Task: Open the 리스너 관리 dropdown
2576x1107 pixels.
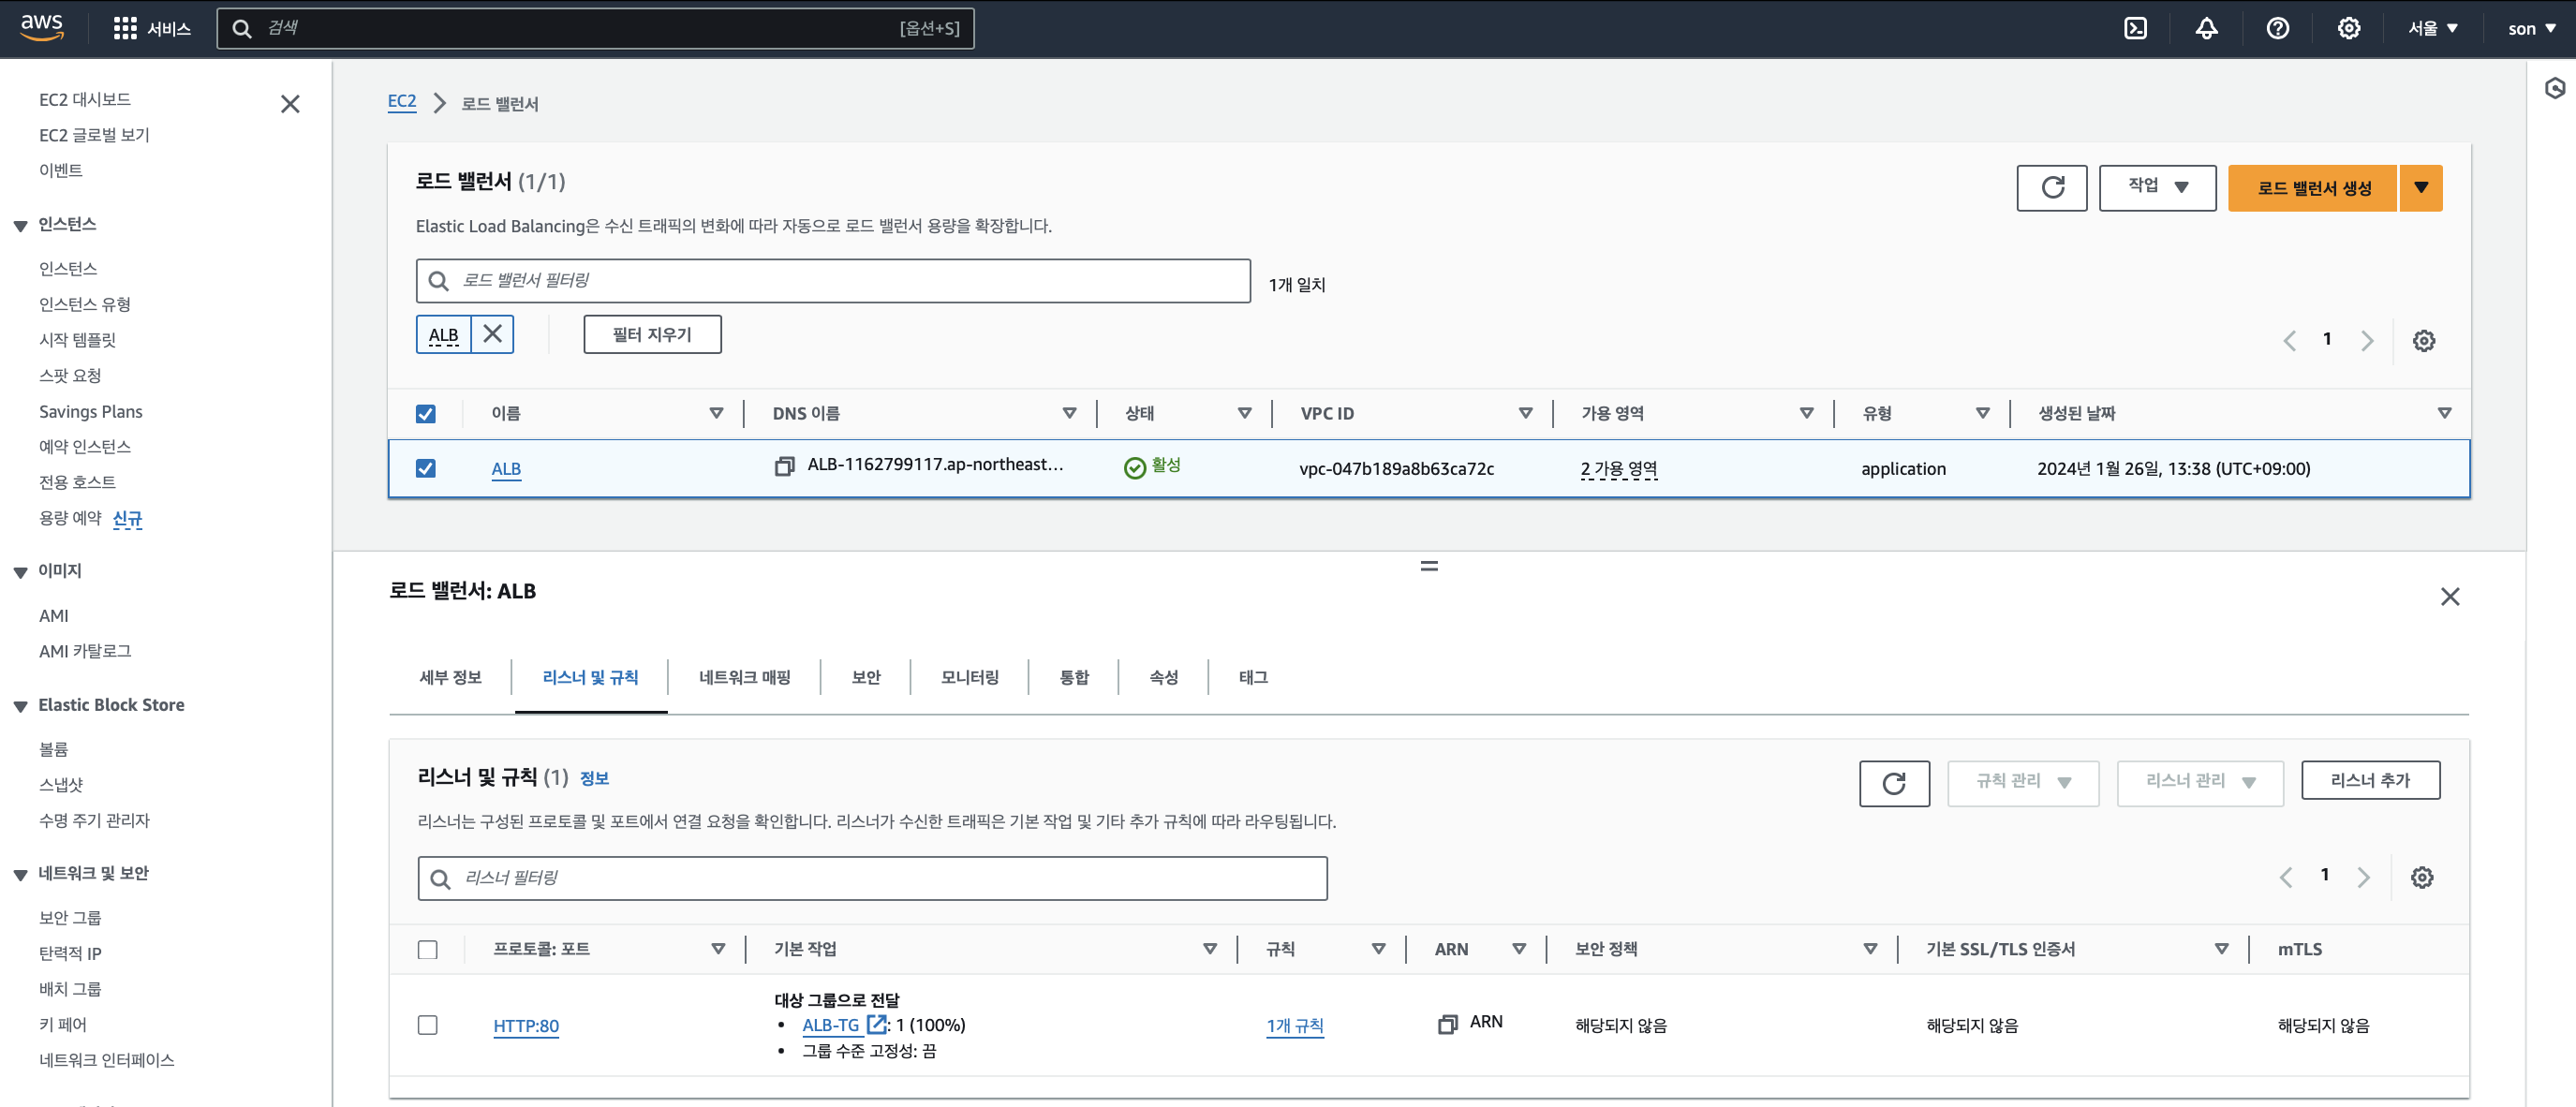Action: coord(2199,783)
